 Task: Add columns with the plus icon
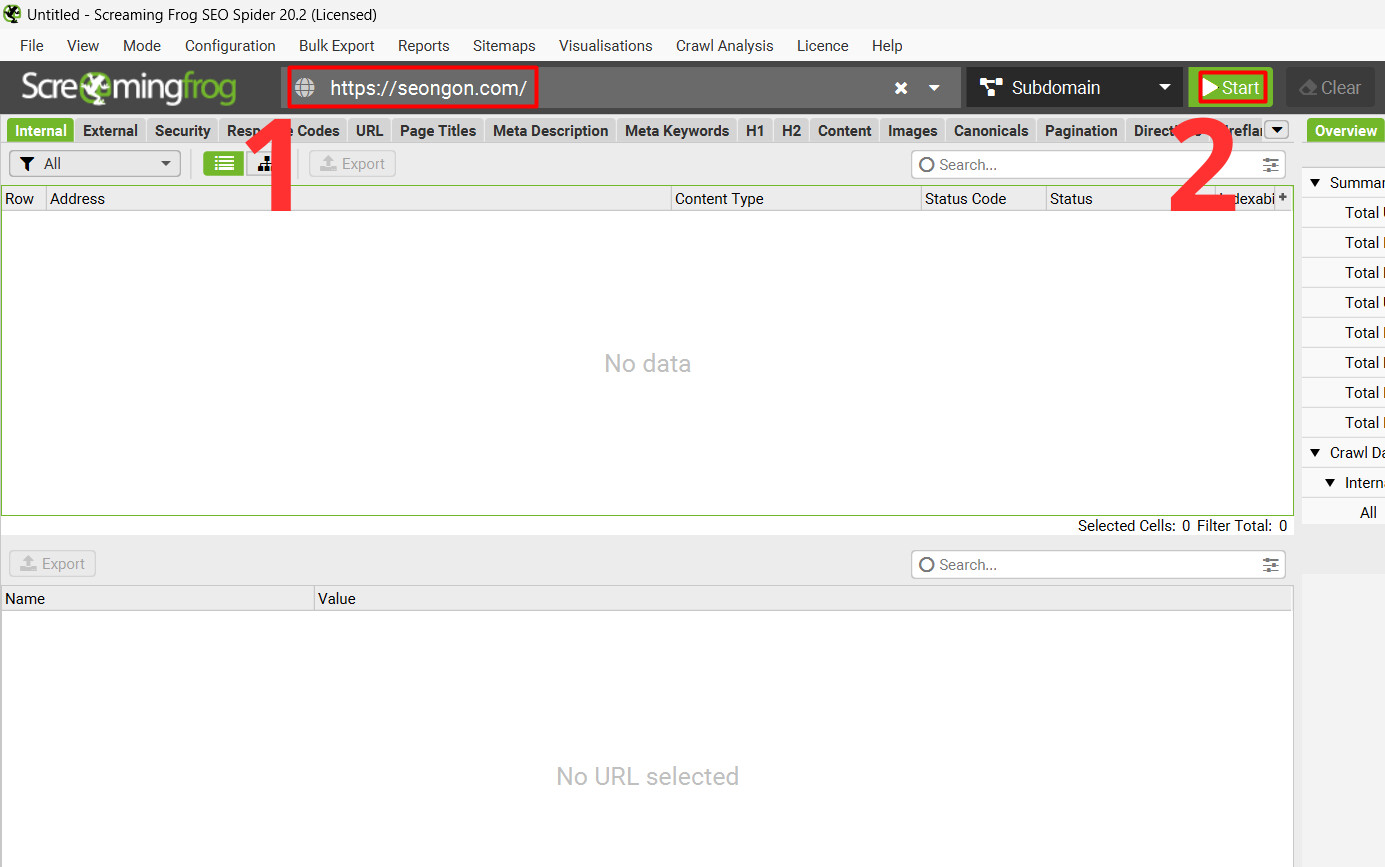[x=1283, y=198]
